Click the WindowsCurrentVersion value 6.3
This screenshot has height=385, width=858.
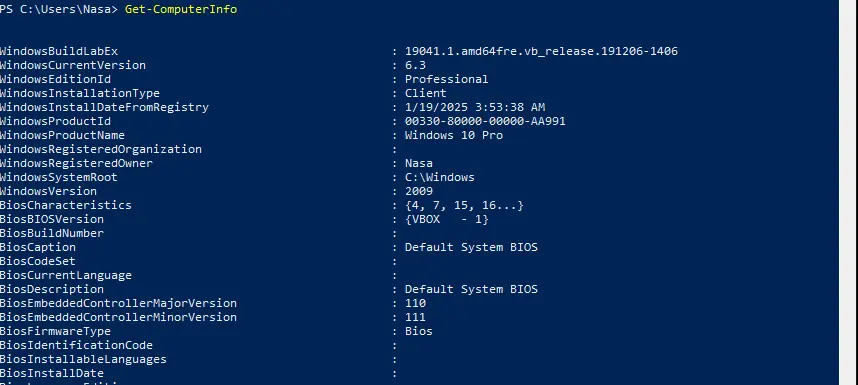415,66
